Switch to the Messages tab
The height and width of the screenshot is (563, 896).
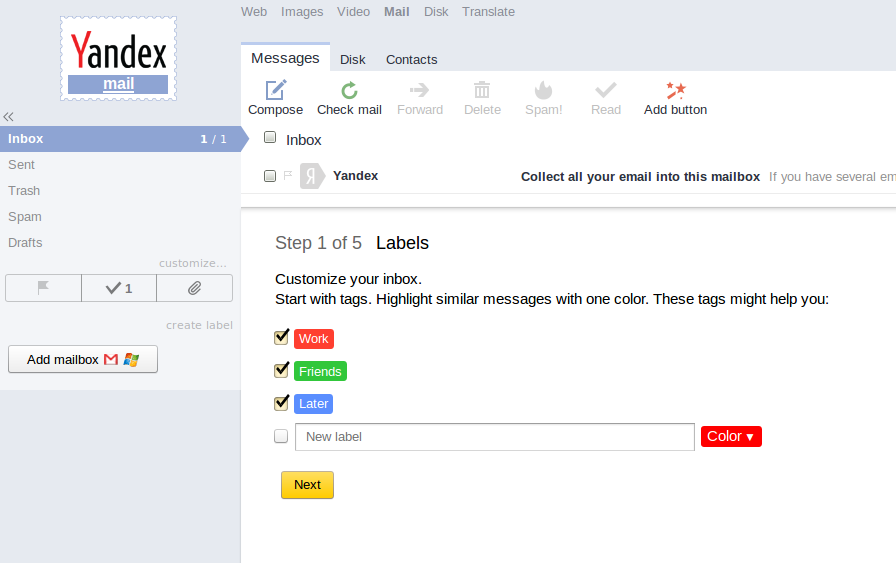coord(285,58)
